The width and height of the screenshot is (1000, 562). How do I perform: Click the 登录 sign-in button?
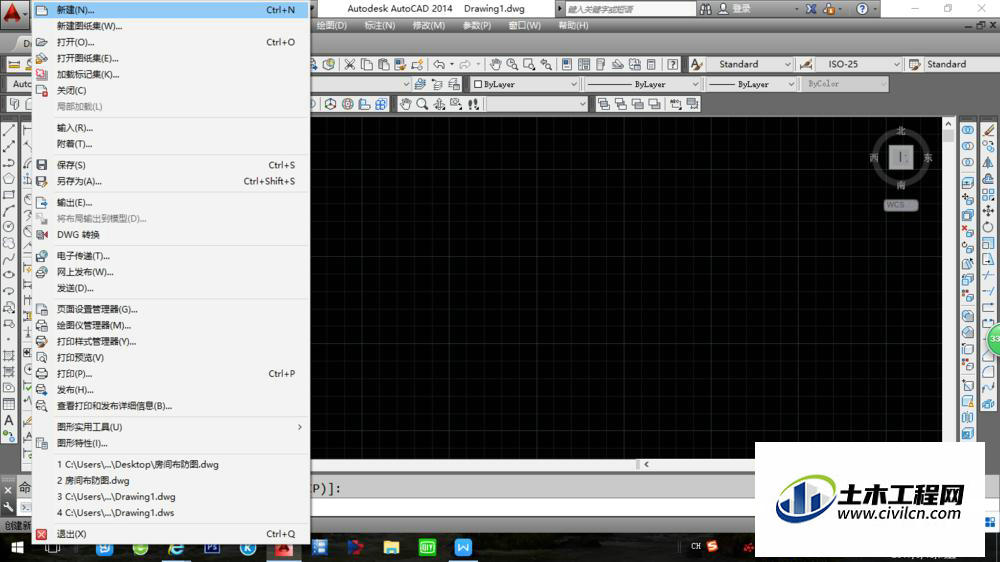pos(735,9)
